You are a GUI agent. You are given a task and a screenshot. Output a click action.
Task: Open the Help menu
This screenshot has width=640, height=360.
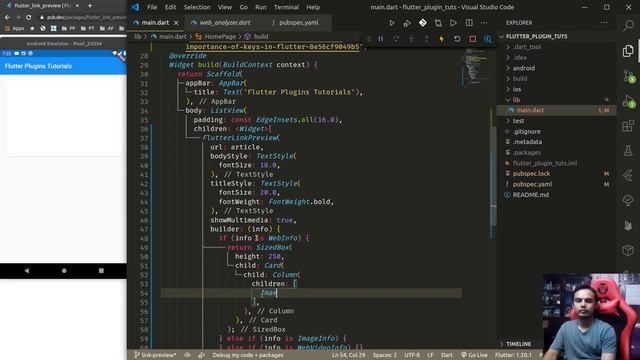pyautogui.click(x=313, y=7)
